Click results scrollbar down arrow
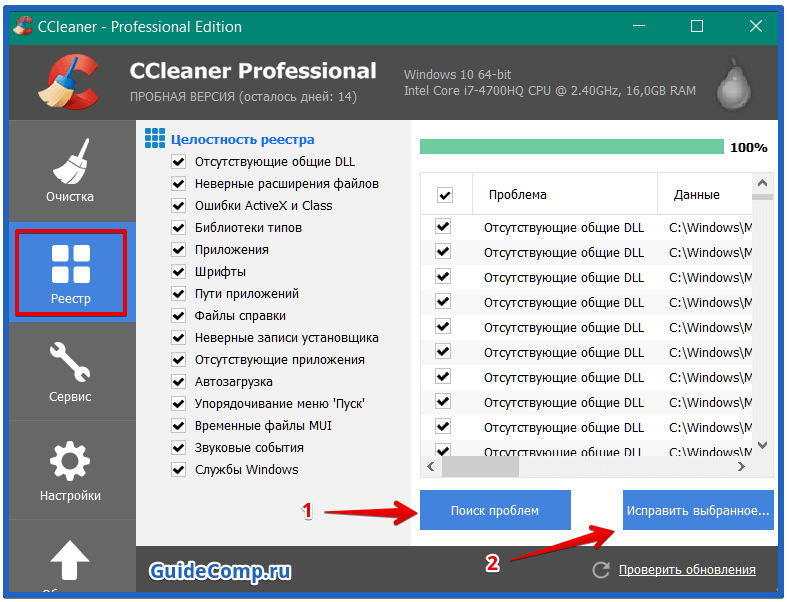The image size is (789, 602). coord(762,445)
